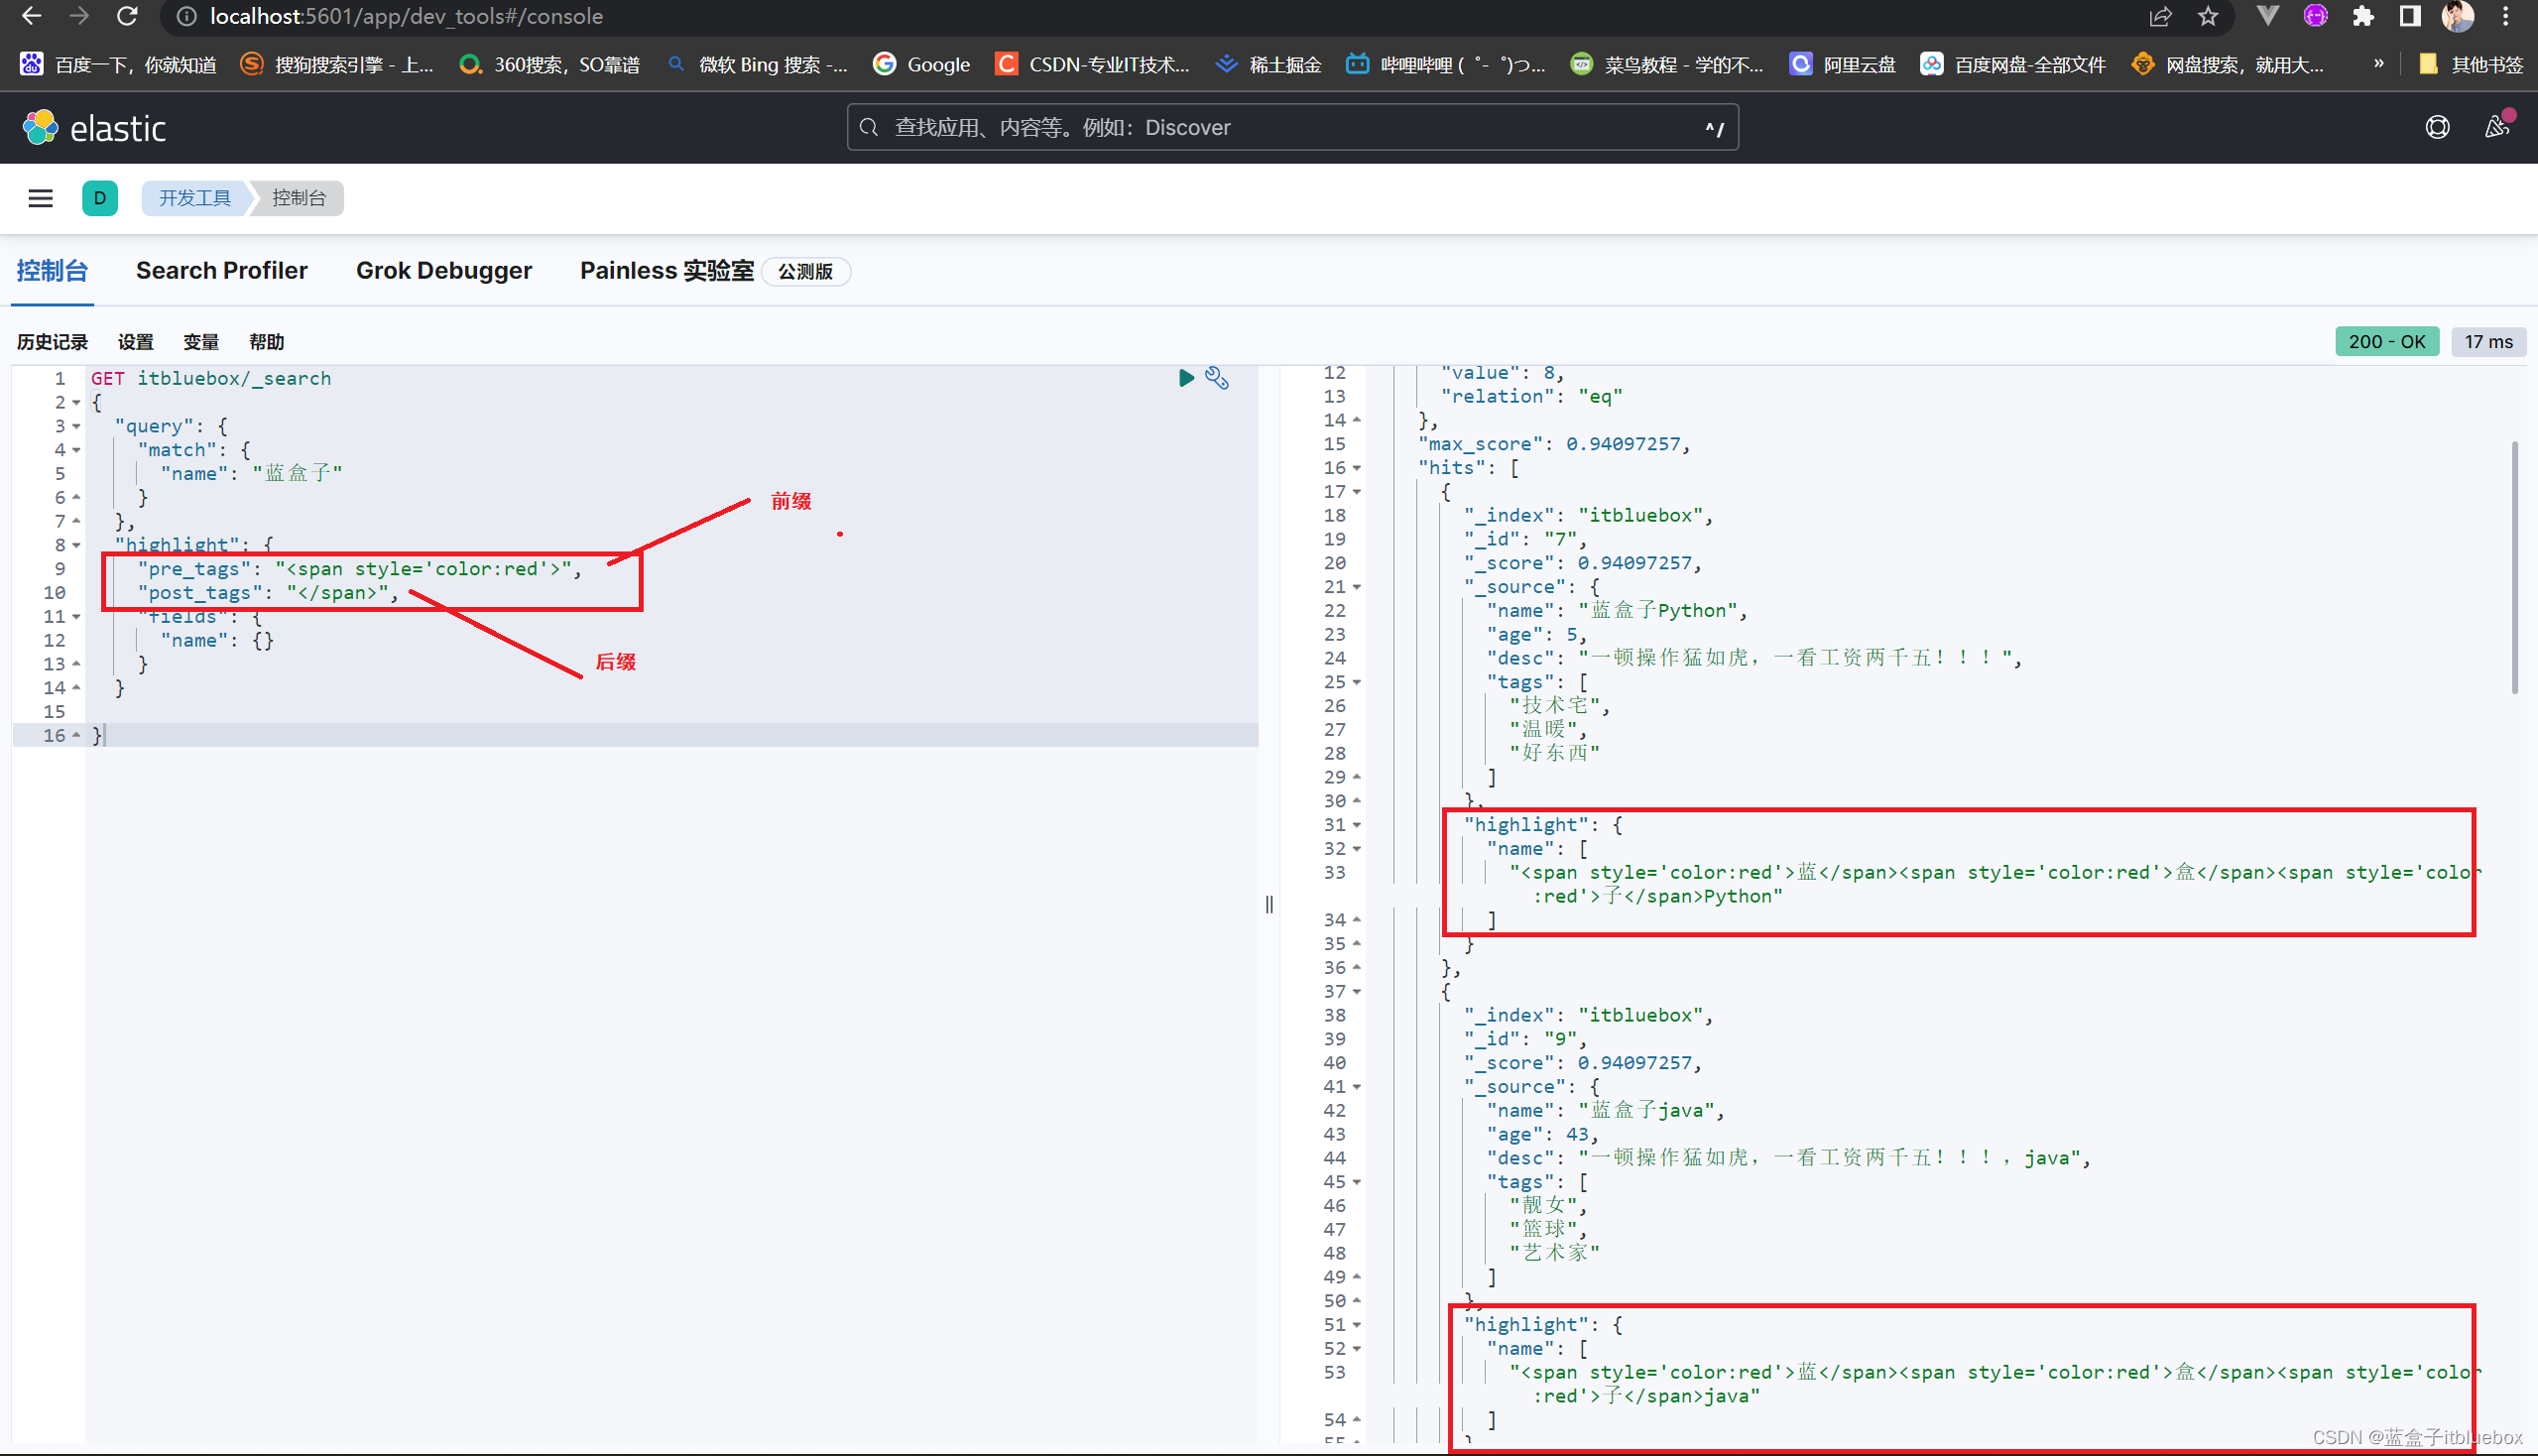The width and height of the screenshot is (2538, 1456).
Task: Click the green D space avatar
Action: [x=100, y=198]
